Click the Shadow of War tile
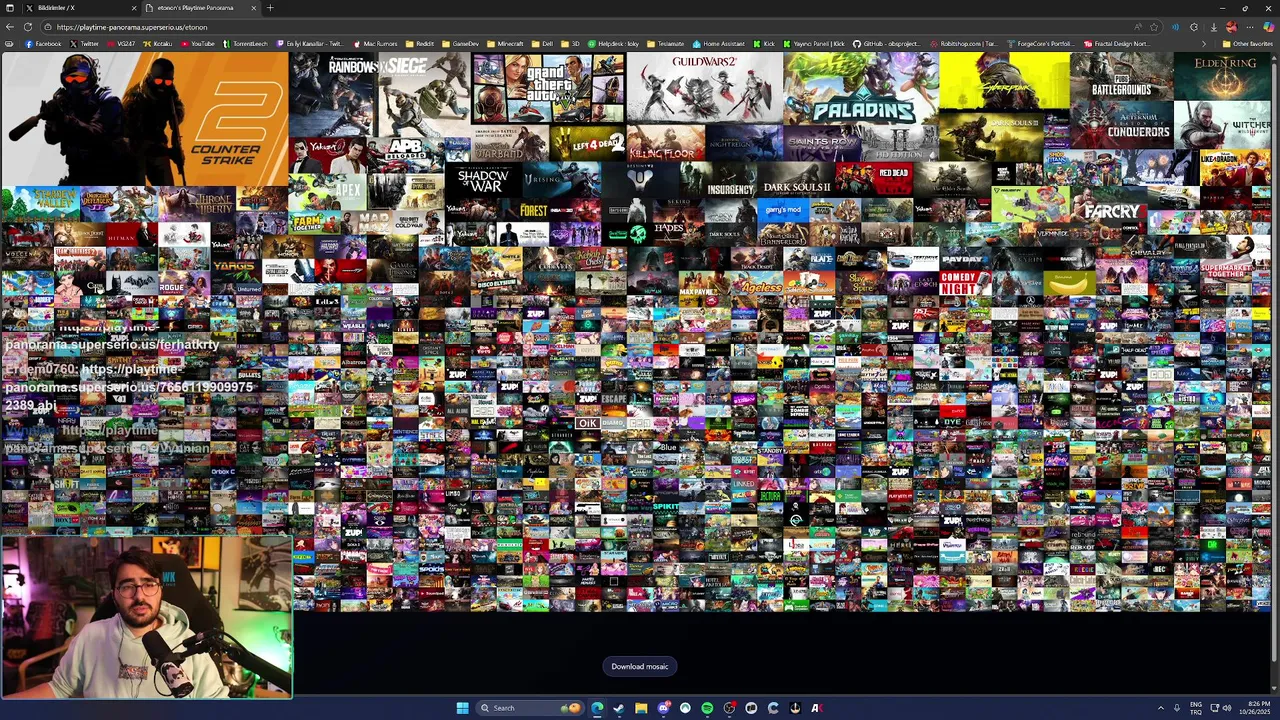The width and height of the screenshot is (1280, 720). 483,181
